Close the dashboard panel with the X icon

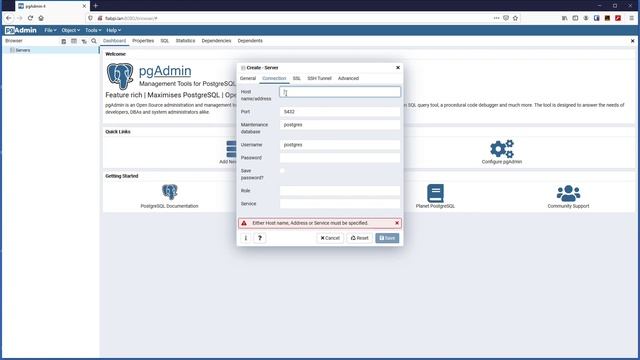click(633, 41)
